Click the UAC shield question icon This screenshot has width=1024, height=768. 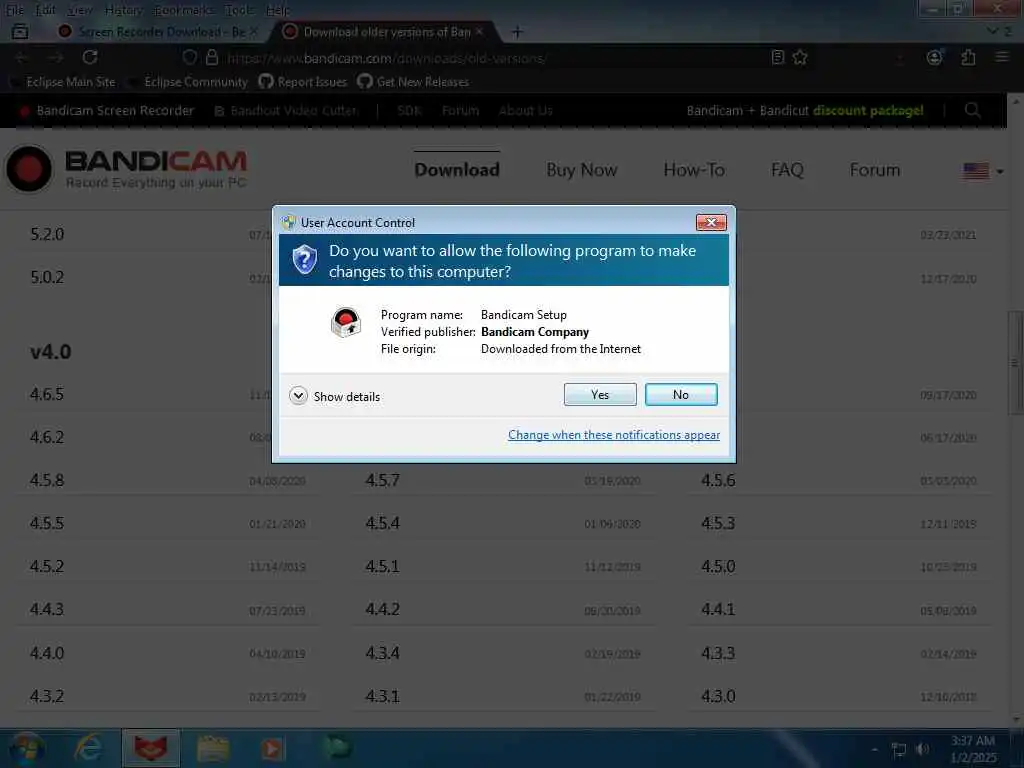pyautogui.click(x=304, y=259)
